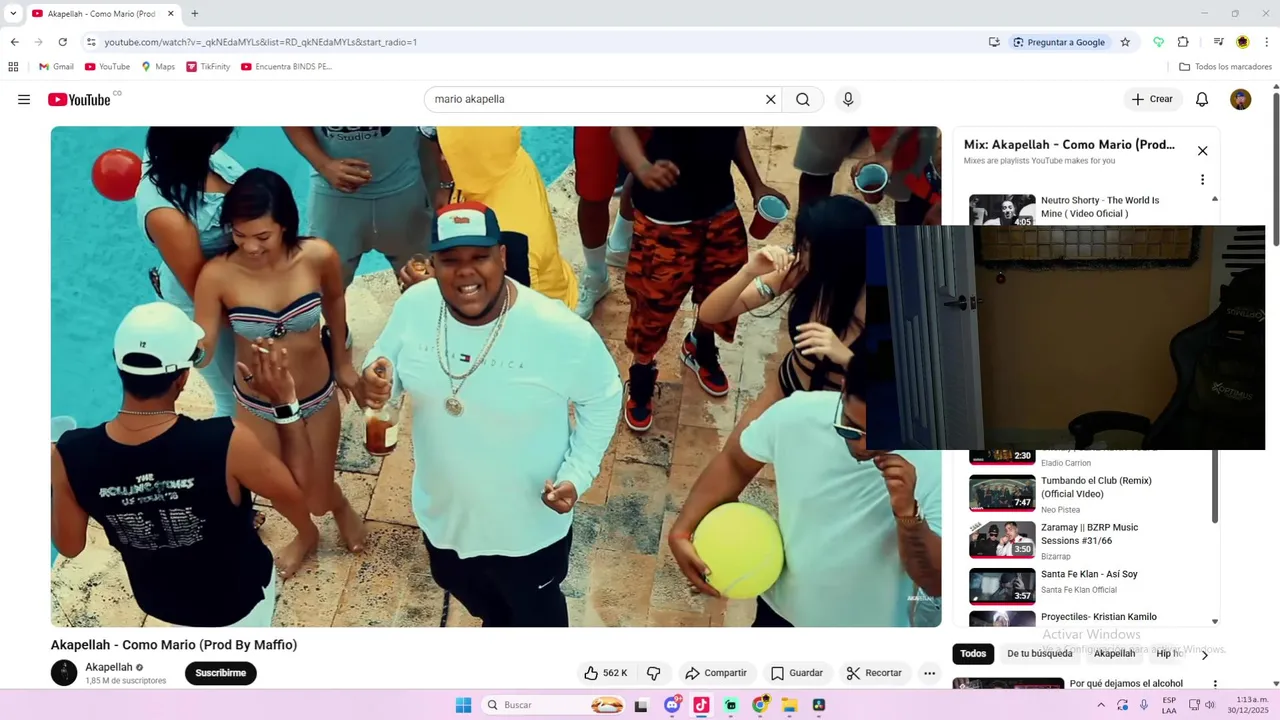Open Chrome profile avatar
Image resolution: width=1280 pixels, height=720 pixels.
coord(1242,42)
